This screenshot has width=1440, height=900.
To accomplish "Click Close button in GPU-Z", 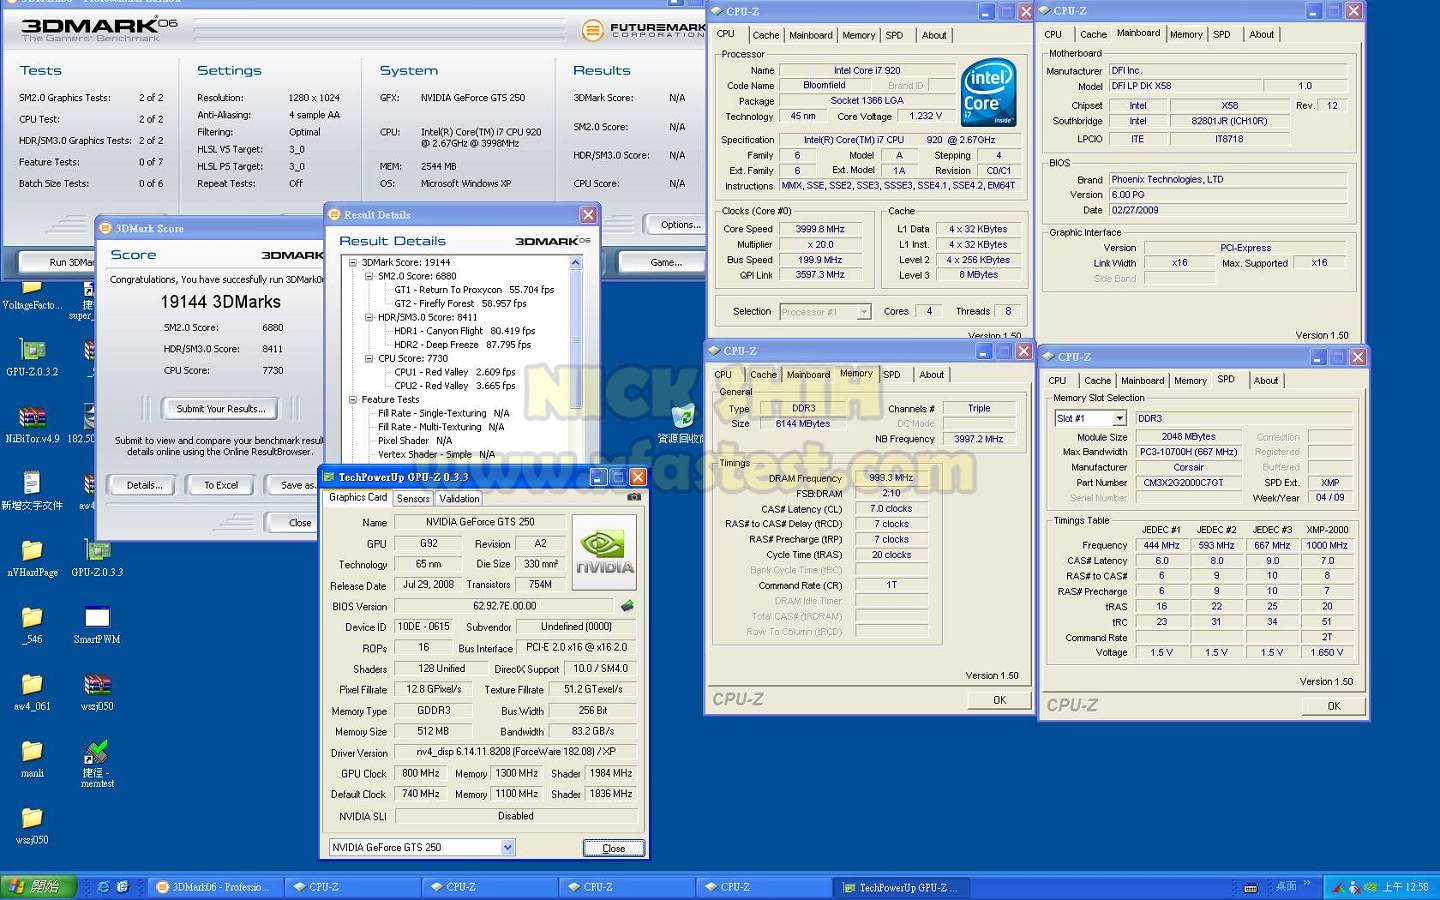I will [x=614, y=848].
